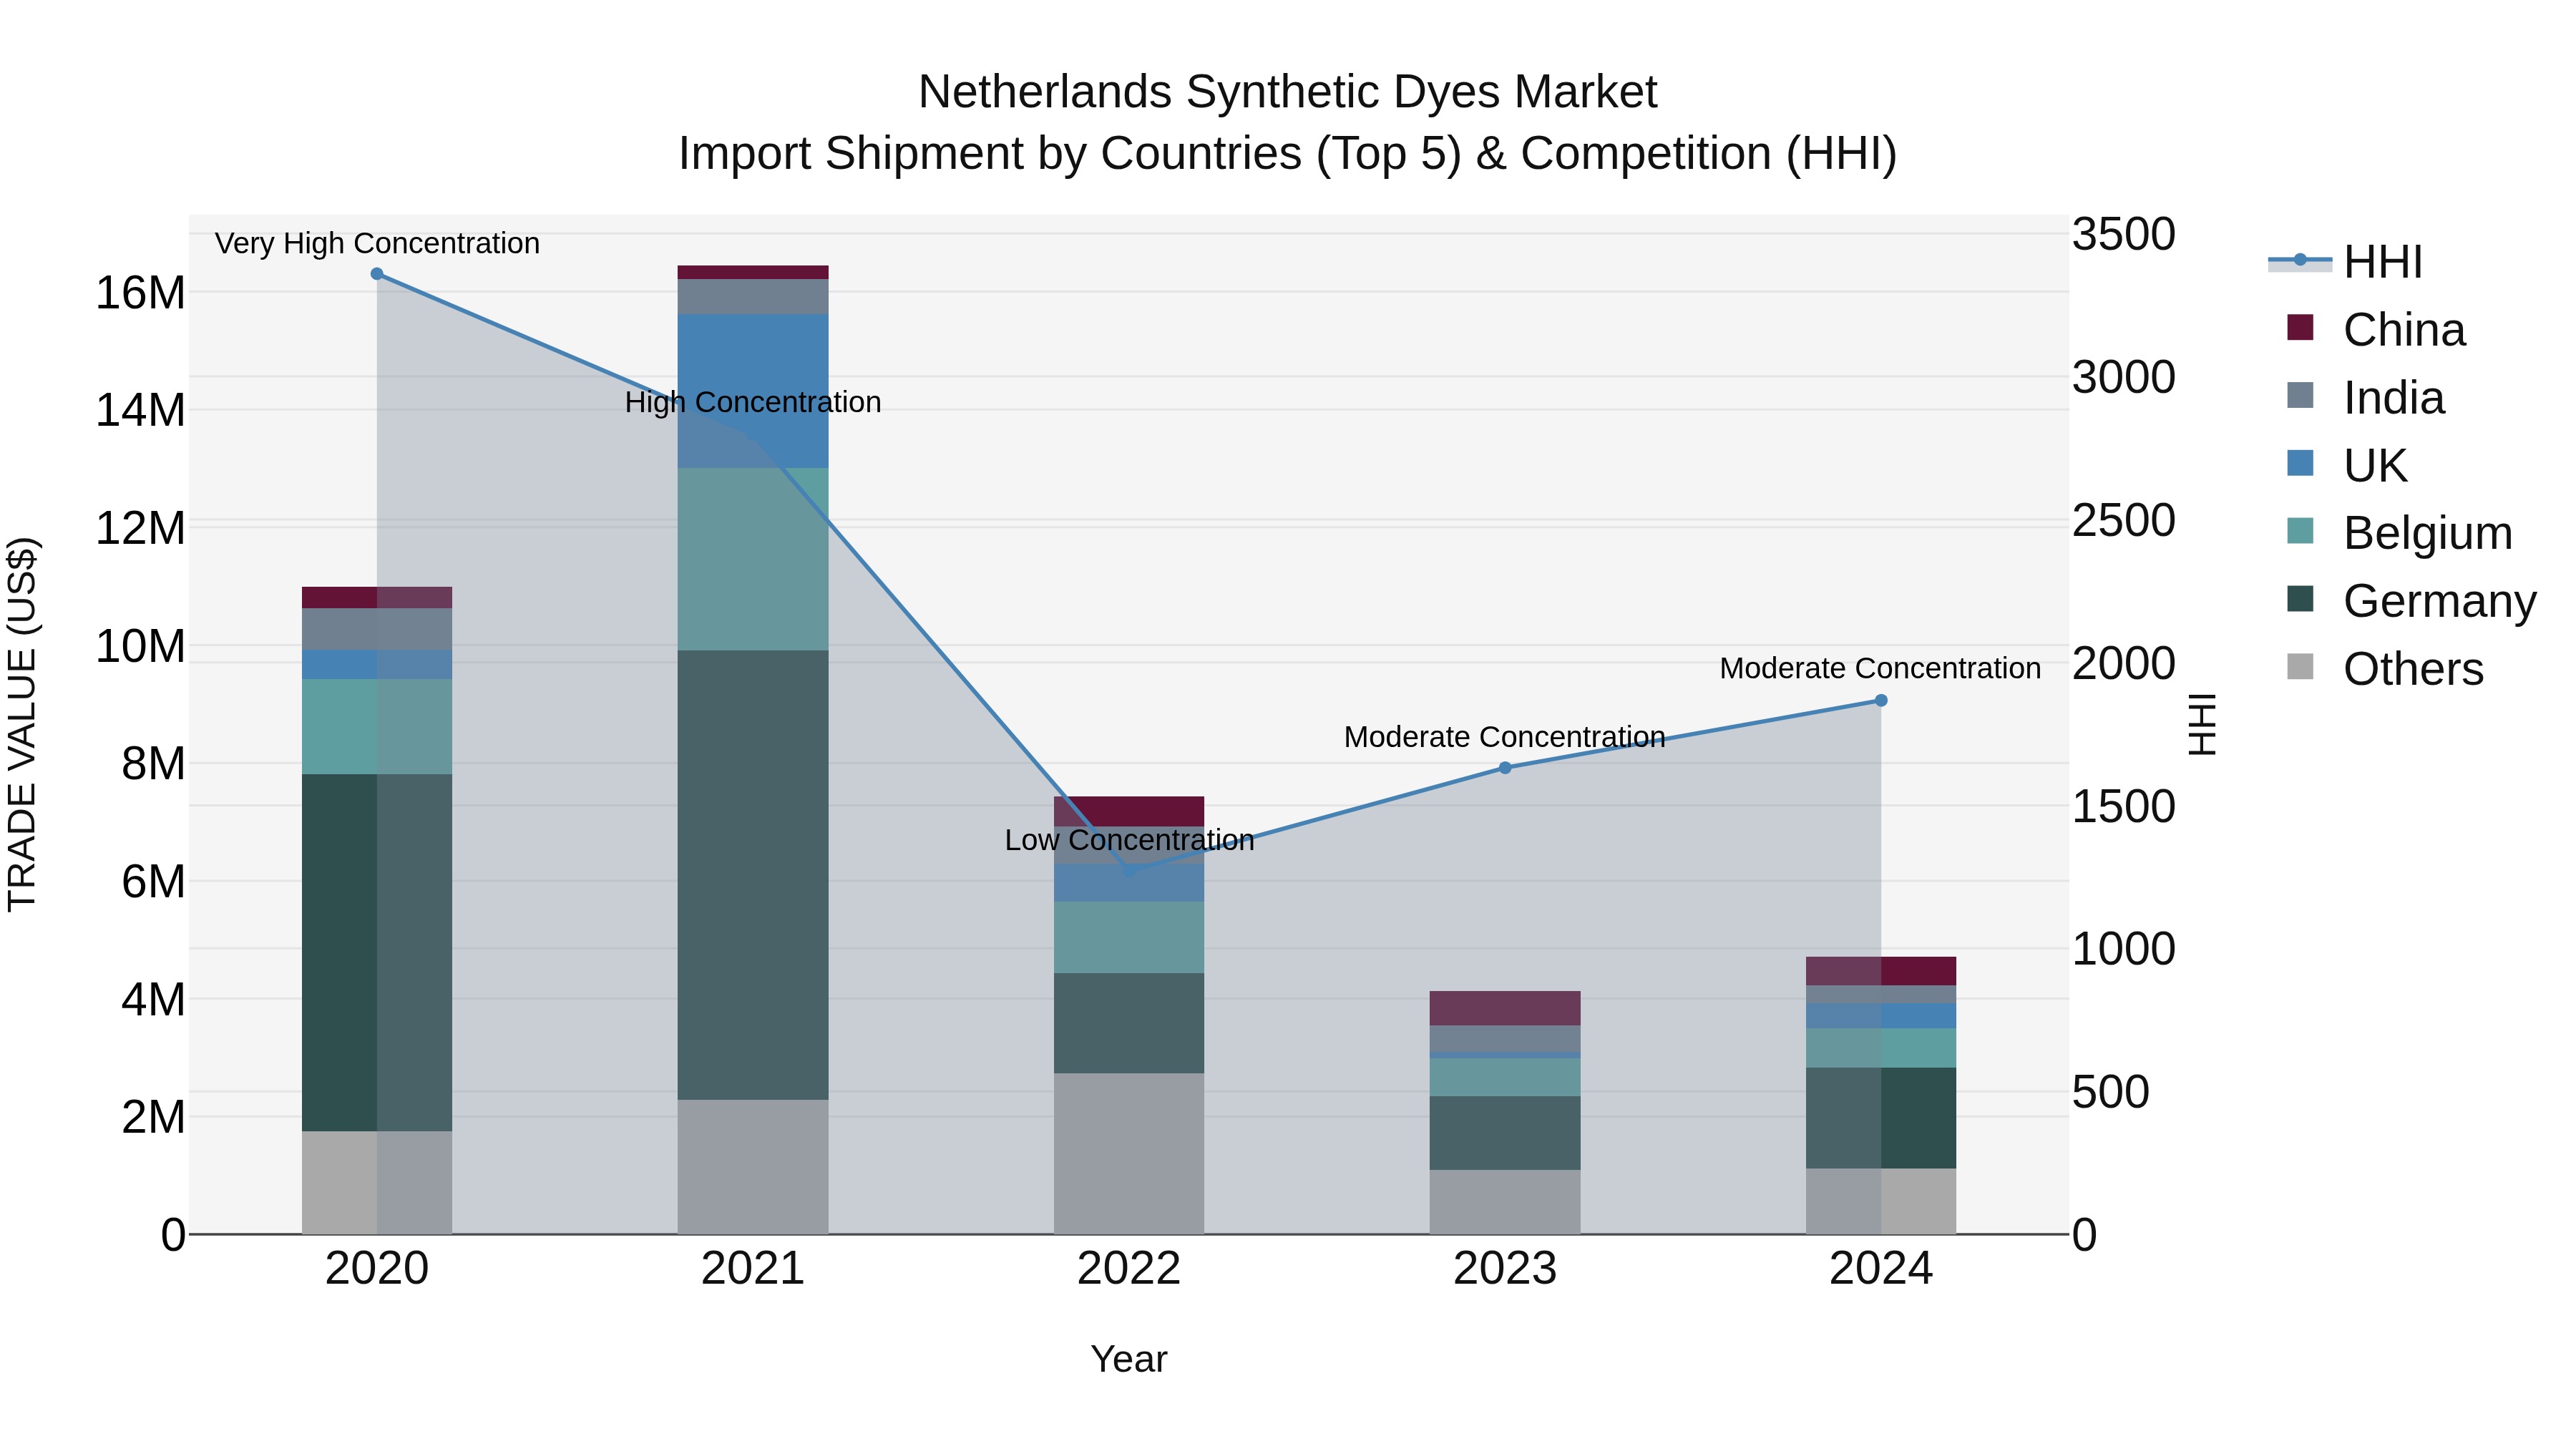
Task: Click the 'Moderate Concentration' label above 2024
Action: point(1881,668)
